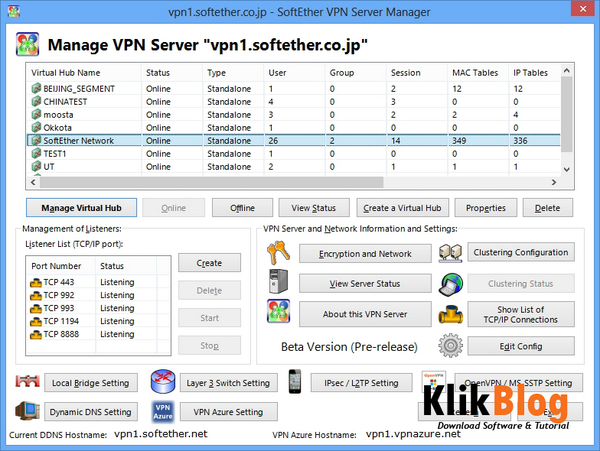Open About this VPN Server
Viewport: 600px width, 451px height.
(x=365, y=314)
